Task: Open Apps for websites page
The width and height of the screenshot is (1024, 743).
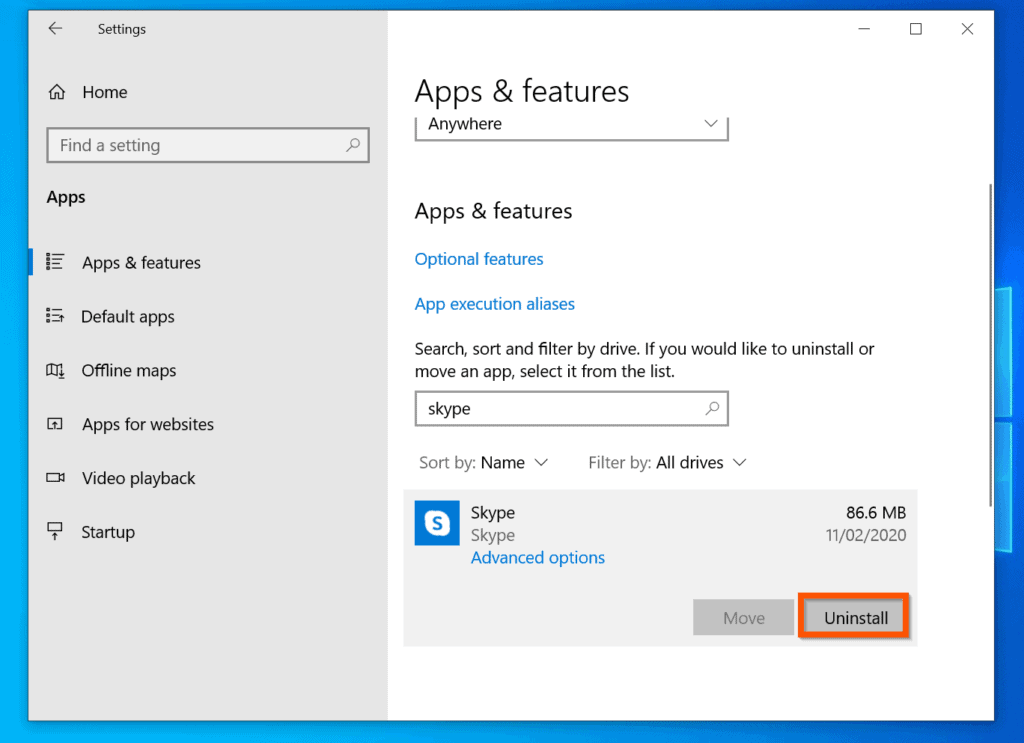Action: (x=148, y=424)
